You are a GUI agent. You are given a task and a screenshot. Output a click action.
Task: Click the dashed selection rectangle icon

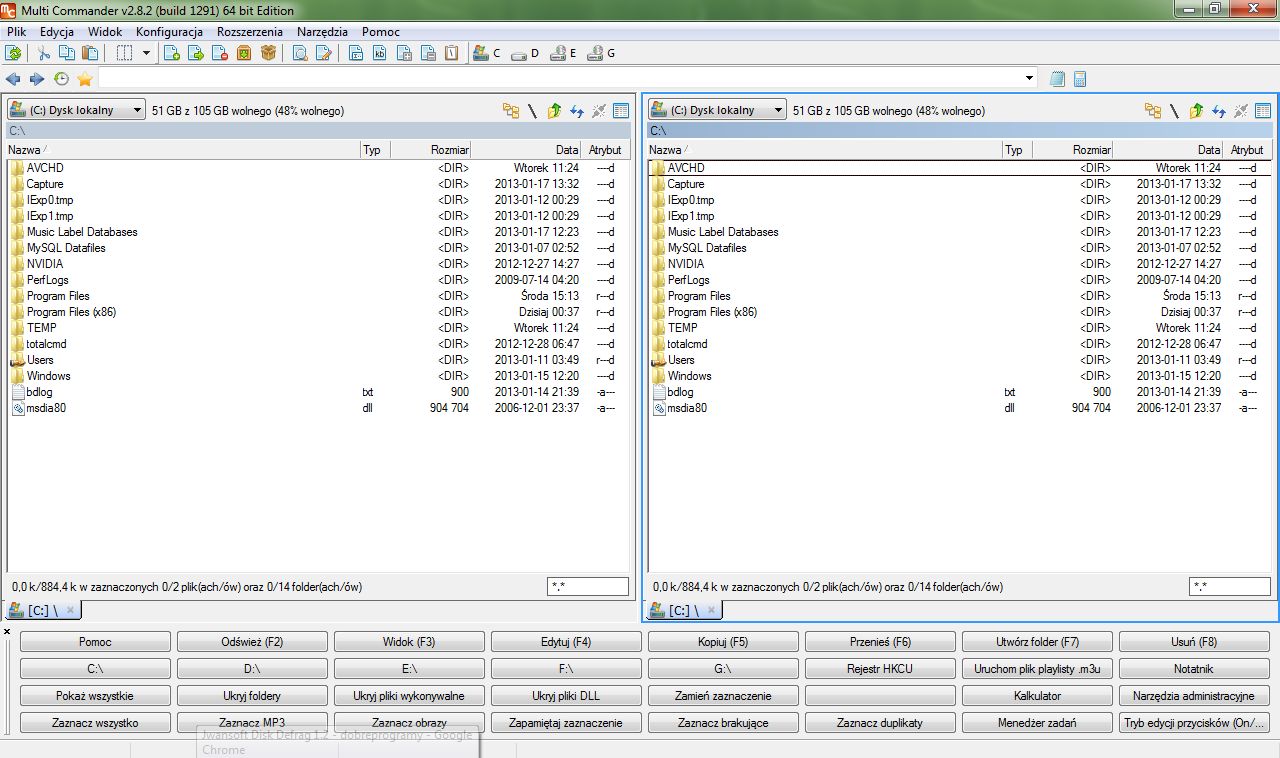point(125,53)
